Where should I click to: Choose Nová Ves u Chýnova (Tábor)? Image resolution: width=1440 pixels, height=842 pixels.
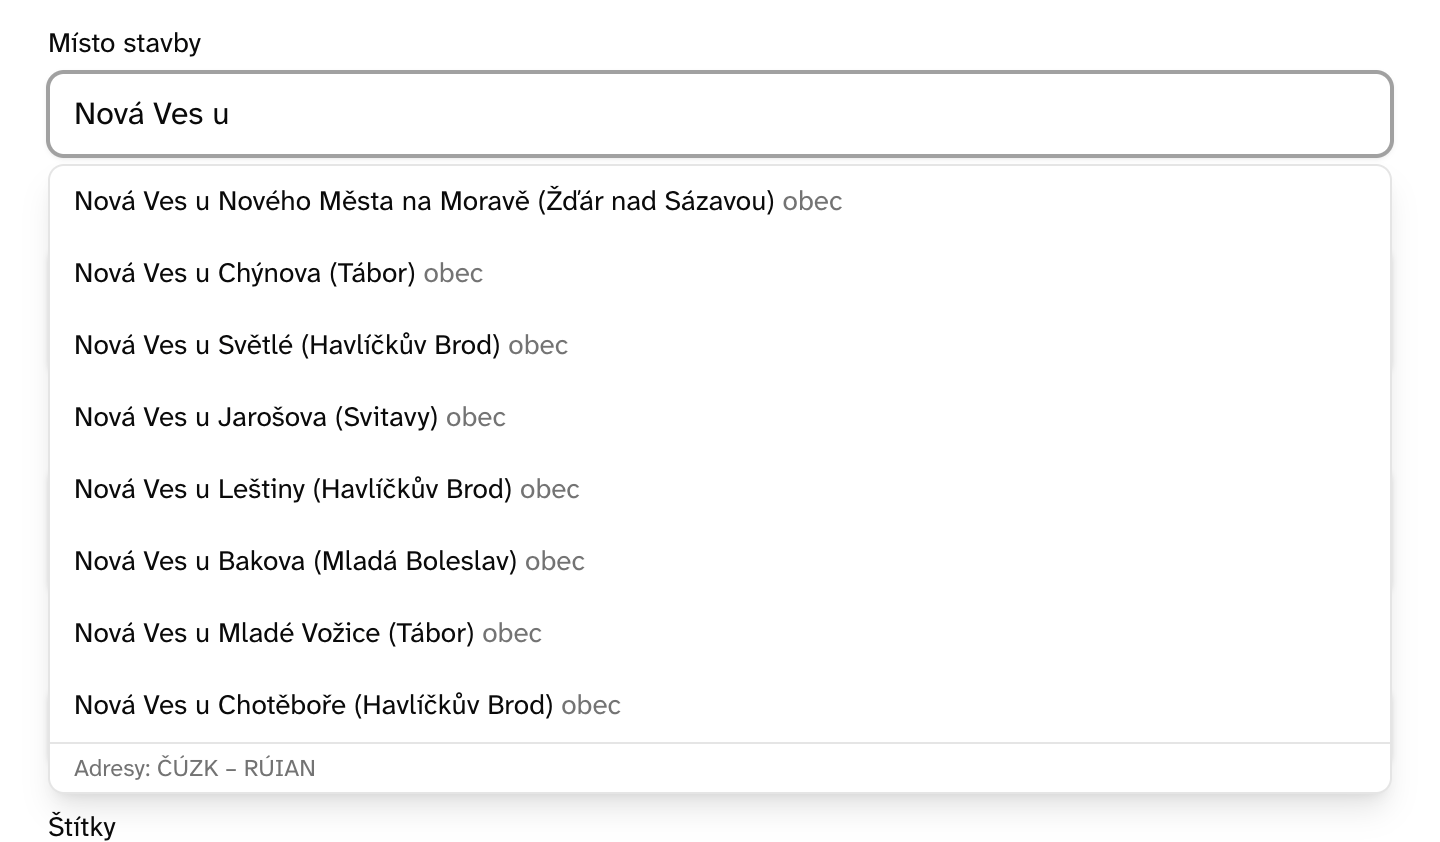720,273
